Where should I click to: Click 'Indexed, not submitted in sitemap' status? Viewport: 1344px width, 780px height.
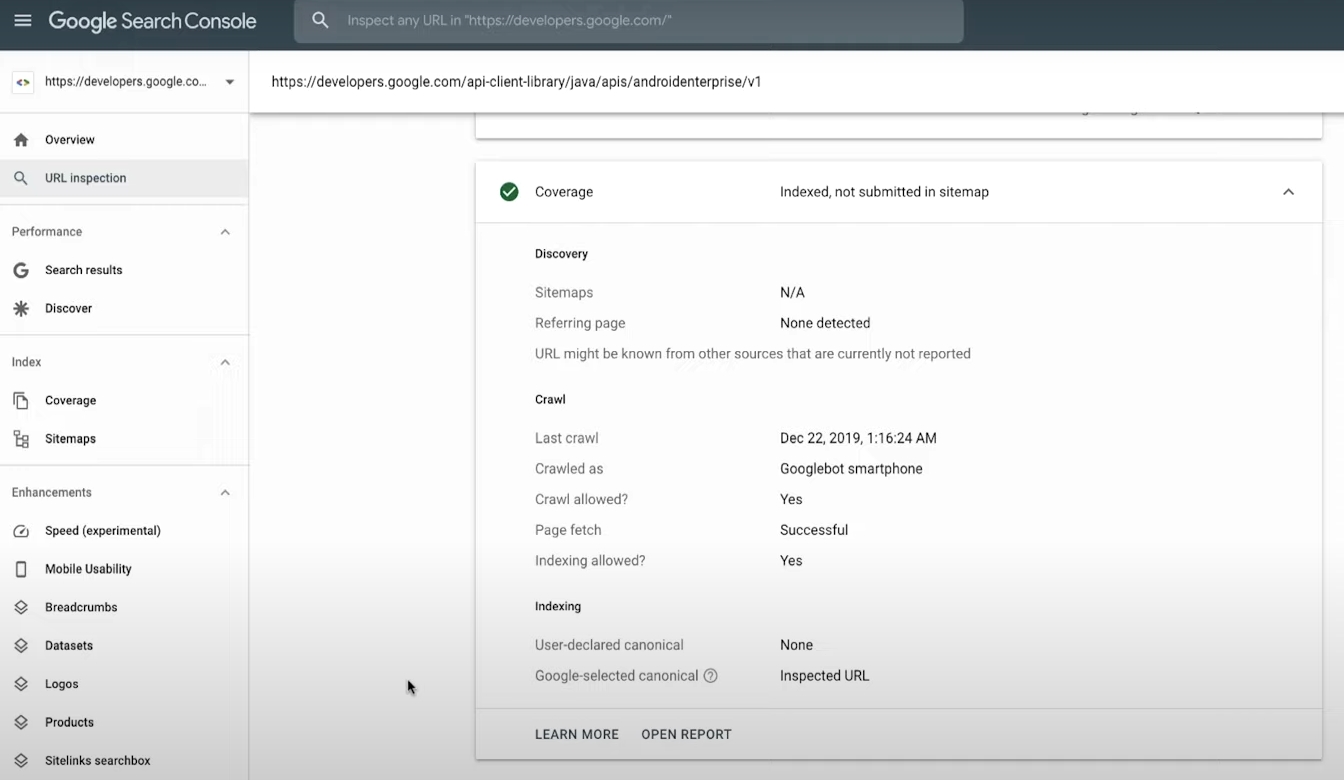pyautogui.click(x=884, y=192)
